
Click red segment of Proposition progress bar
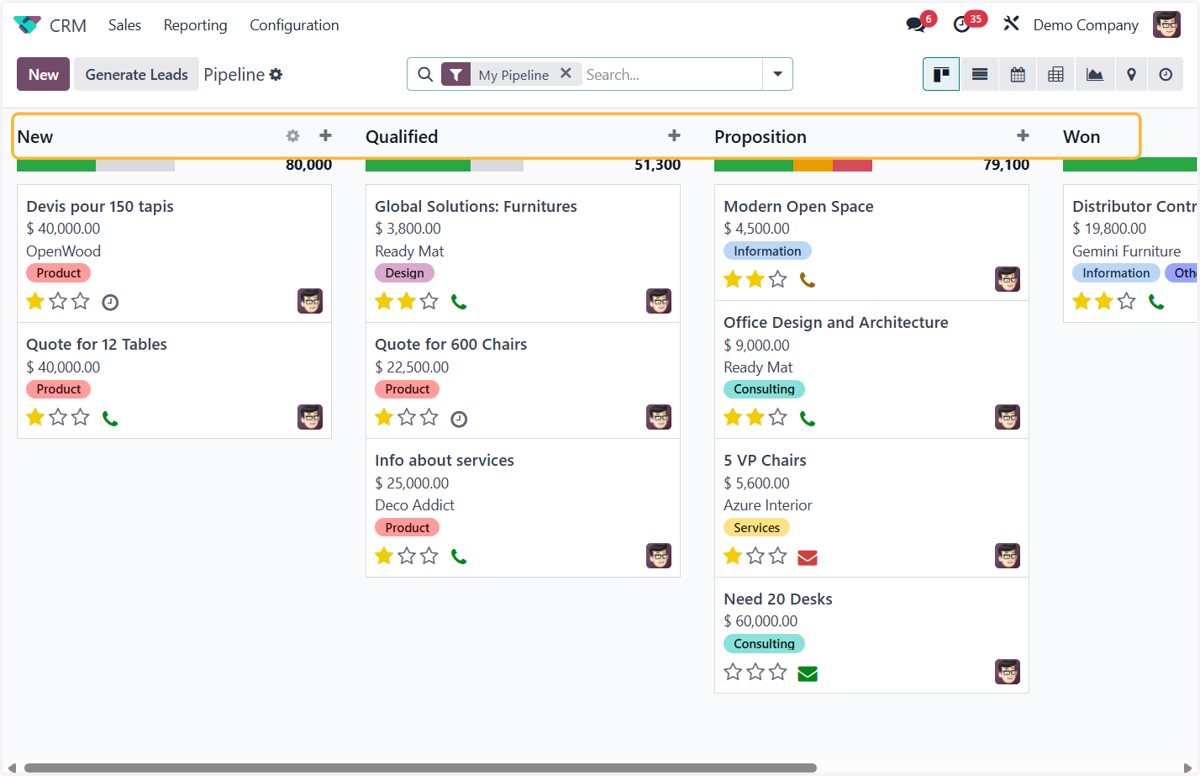852,165
